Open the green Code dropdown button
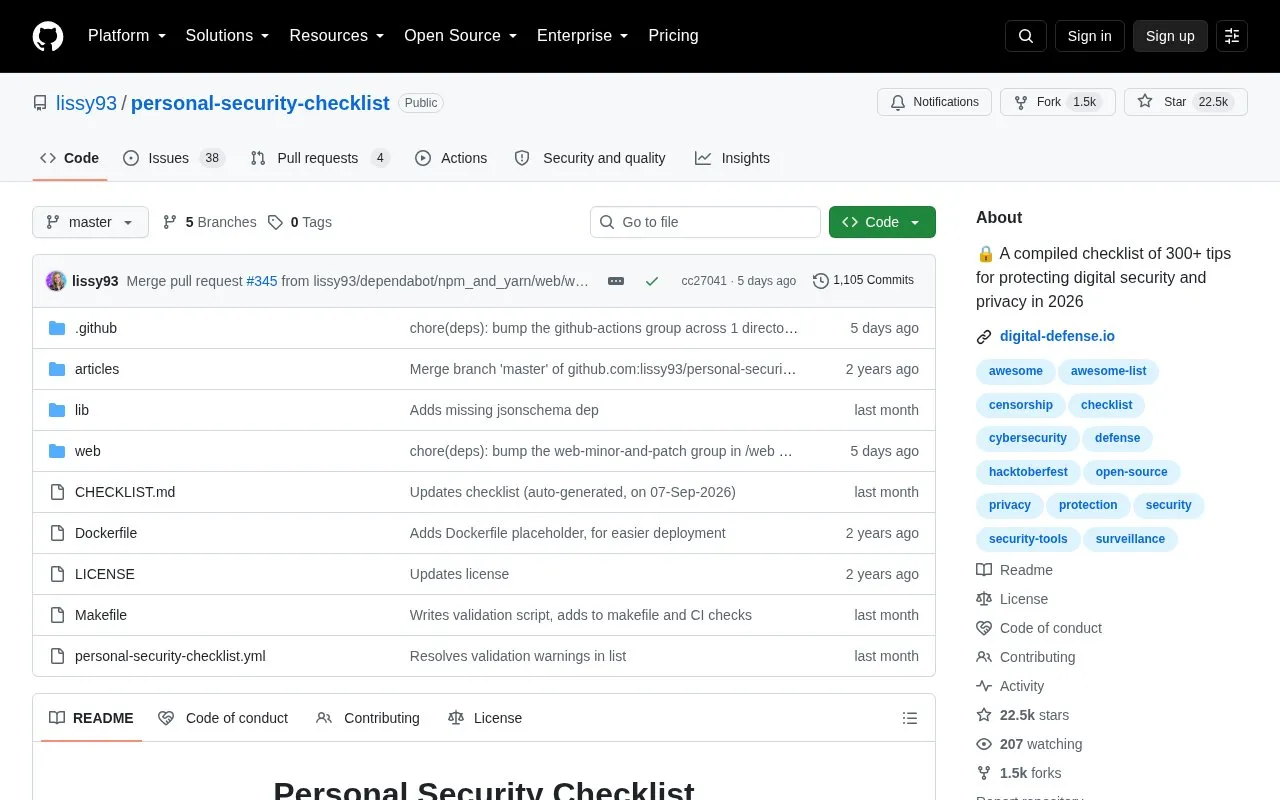Screen dimensions: 1280x800 pyautogui.click(x=882, y=222)
